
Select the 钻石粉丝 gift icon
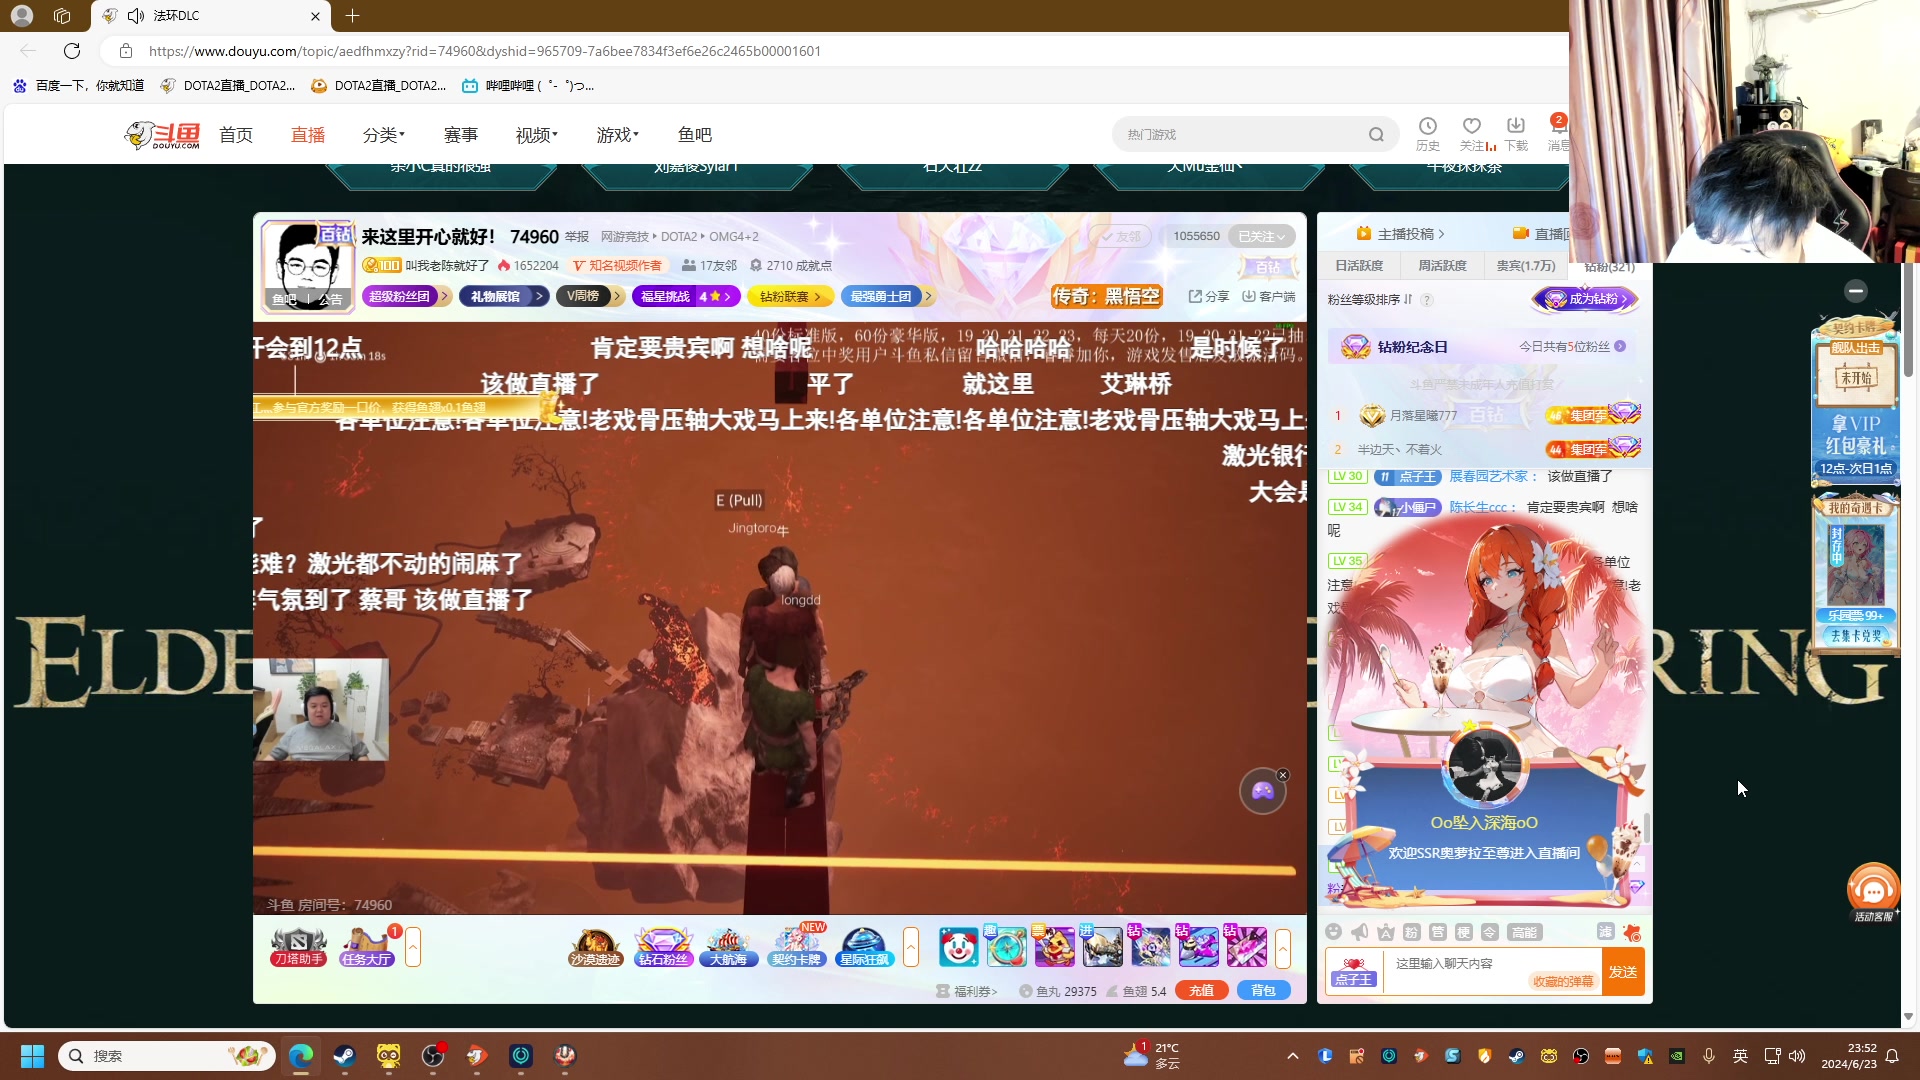click(x=663, y=947)
